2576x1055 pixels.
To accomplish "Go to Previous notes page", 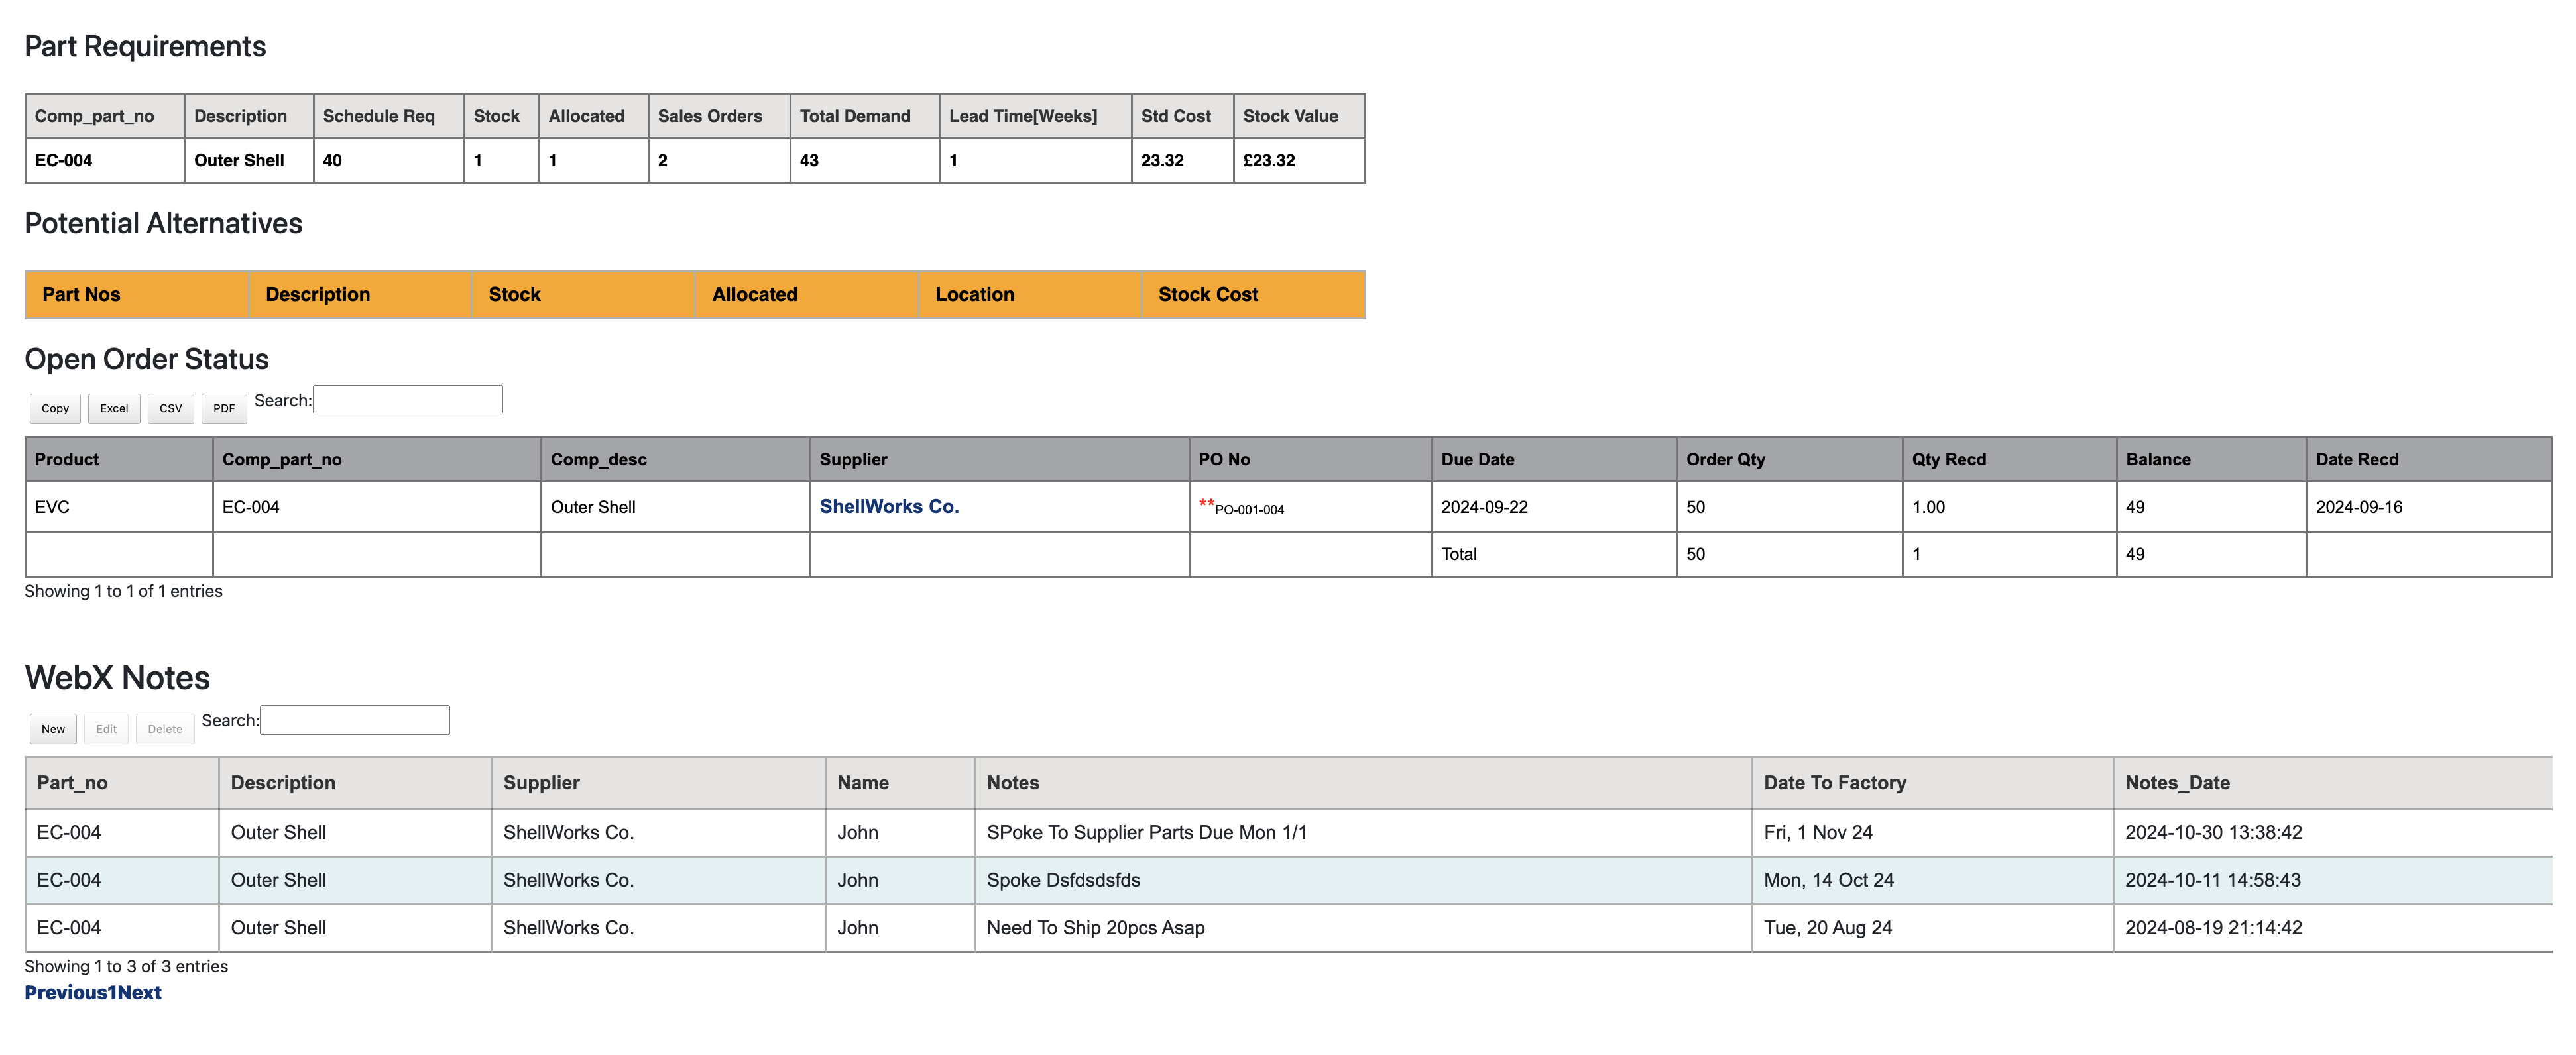I will (65, 992).
